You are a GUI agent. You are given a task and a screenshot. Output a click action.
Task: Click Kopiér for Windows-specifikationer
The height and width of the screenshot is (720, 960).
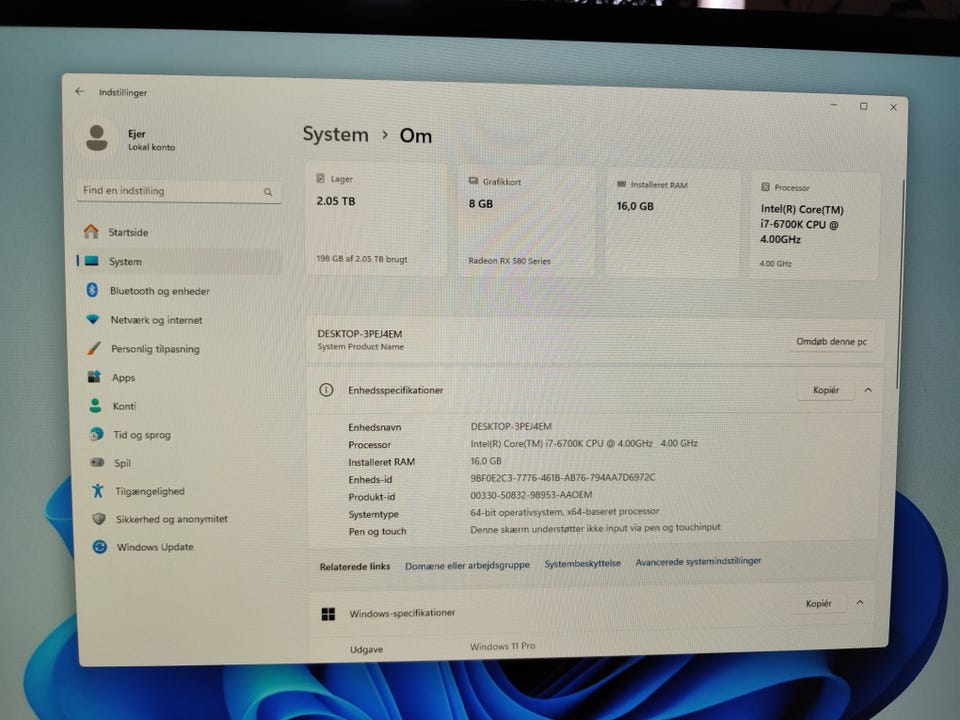click(x=819, y=603)
